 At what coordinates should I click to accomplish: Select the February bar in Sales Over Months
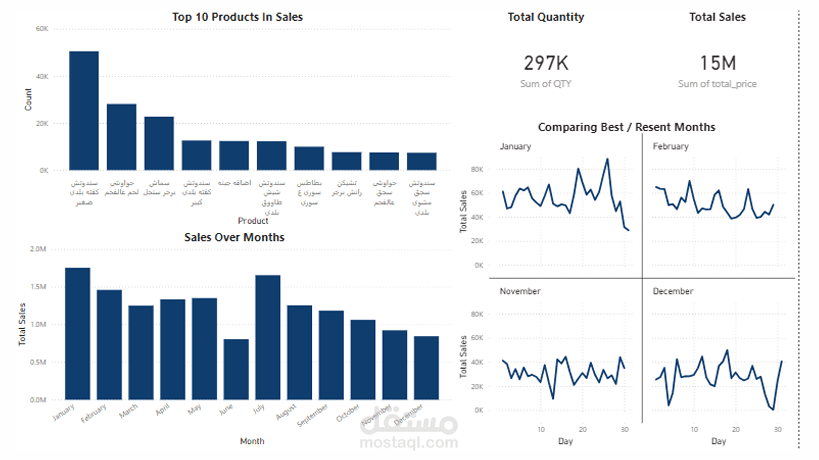[x=109, y=345]
